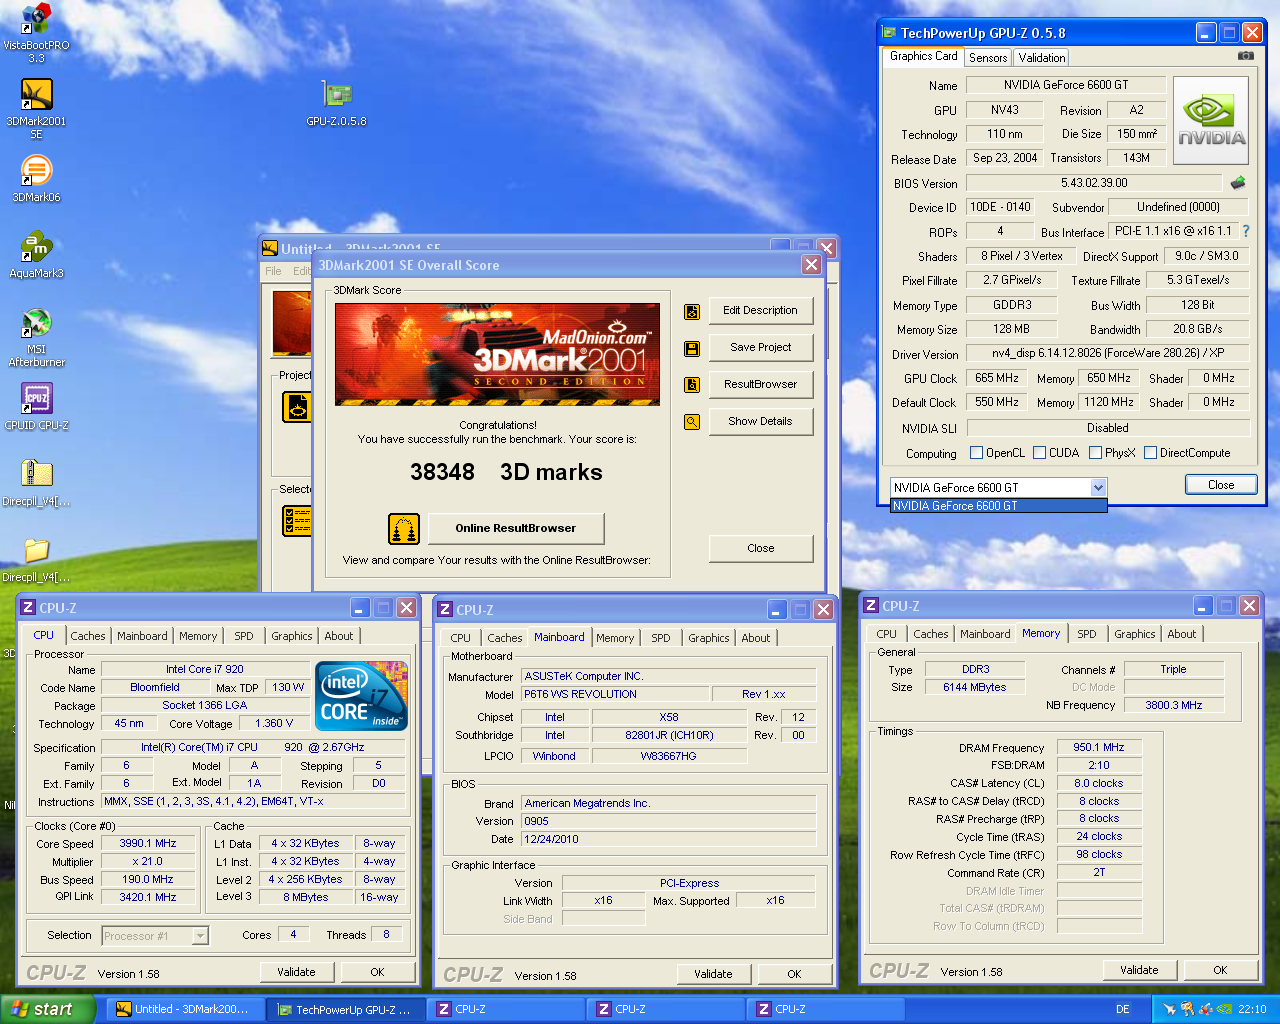Open SPD tab in the left CPU-Z window

[x=244, y=636]
